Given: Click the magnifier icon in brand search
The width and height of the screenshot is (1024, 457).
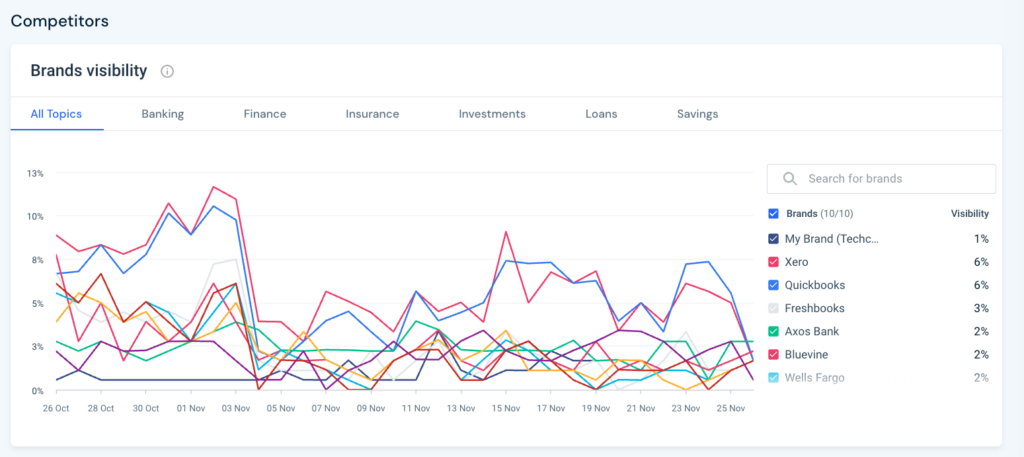Looking at the screenshot, I should [x=790, y=179].
